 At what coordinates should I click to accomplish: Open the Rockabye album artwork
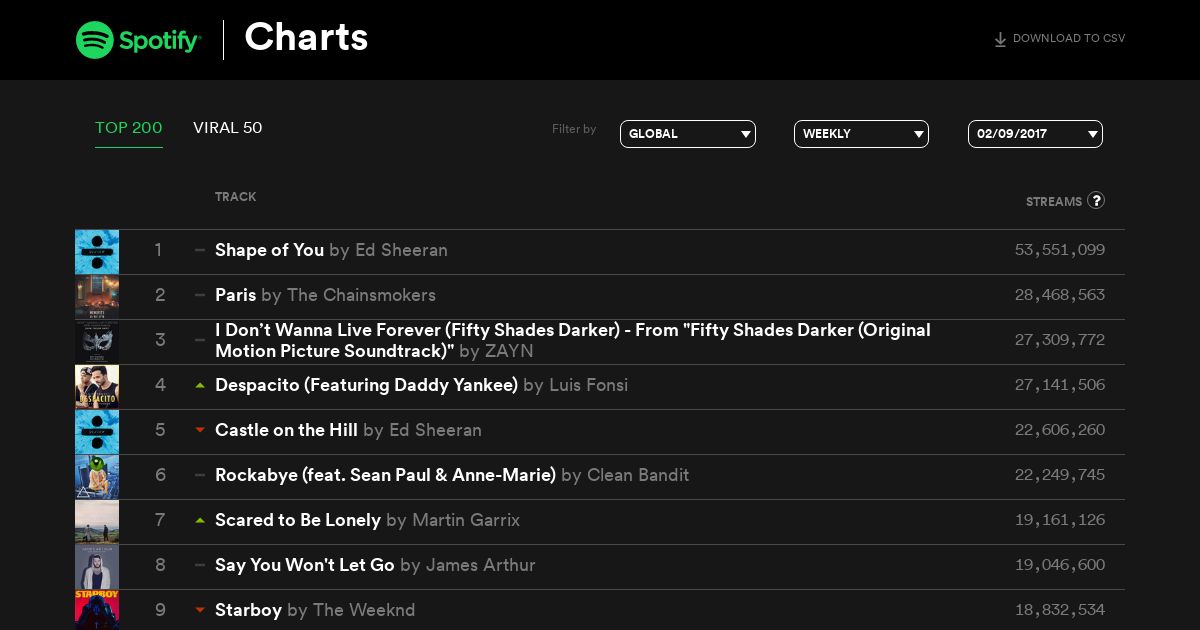point(97,477)
